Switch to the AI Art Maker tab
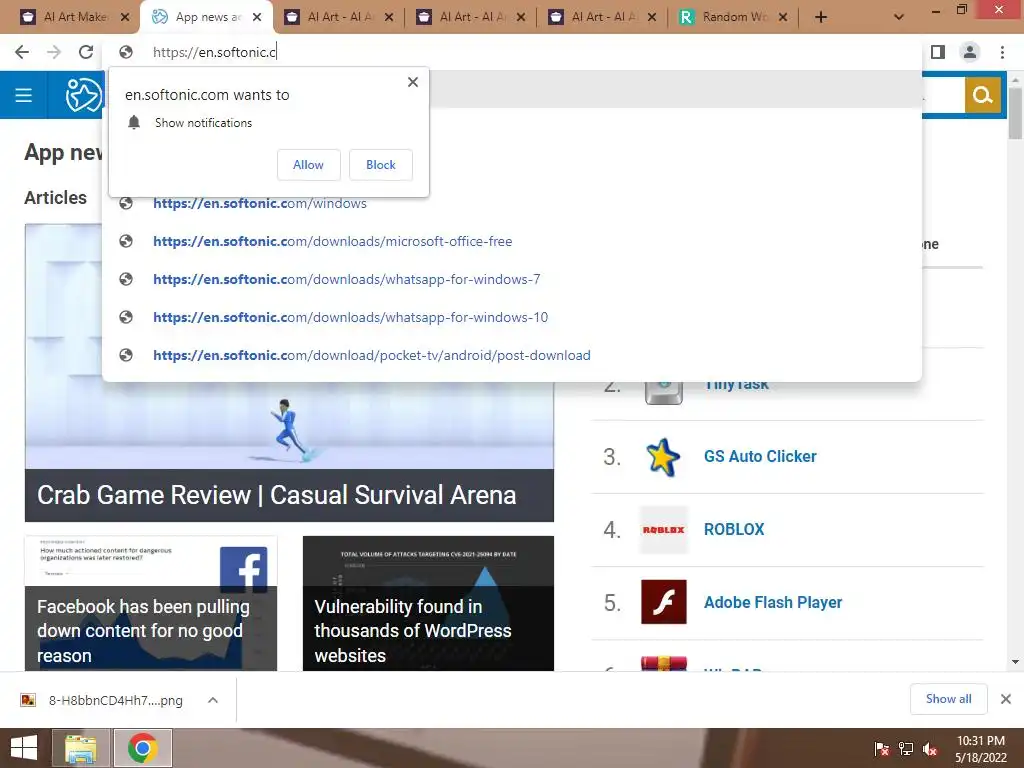 pyautogui.click(x=73, y=17)
